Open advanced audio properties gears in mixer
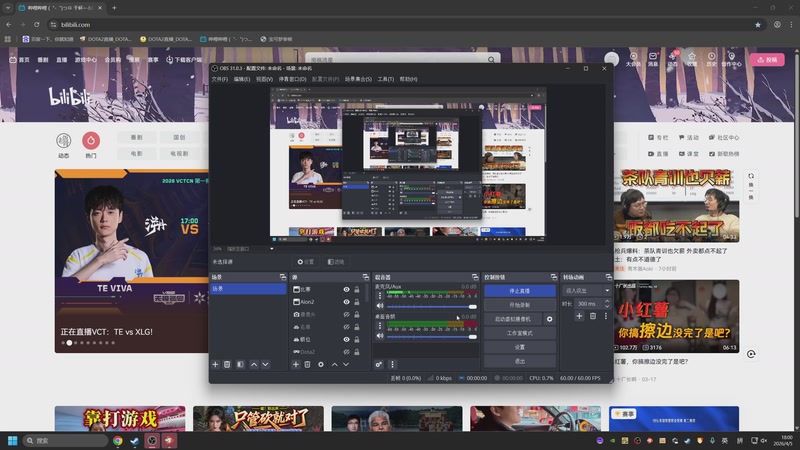This screenshot has width=800, height=450. 379,364
